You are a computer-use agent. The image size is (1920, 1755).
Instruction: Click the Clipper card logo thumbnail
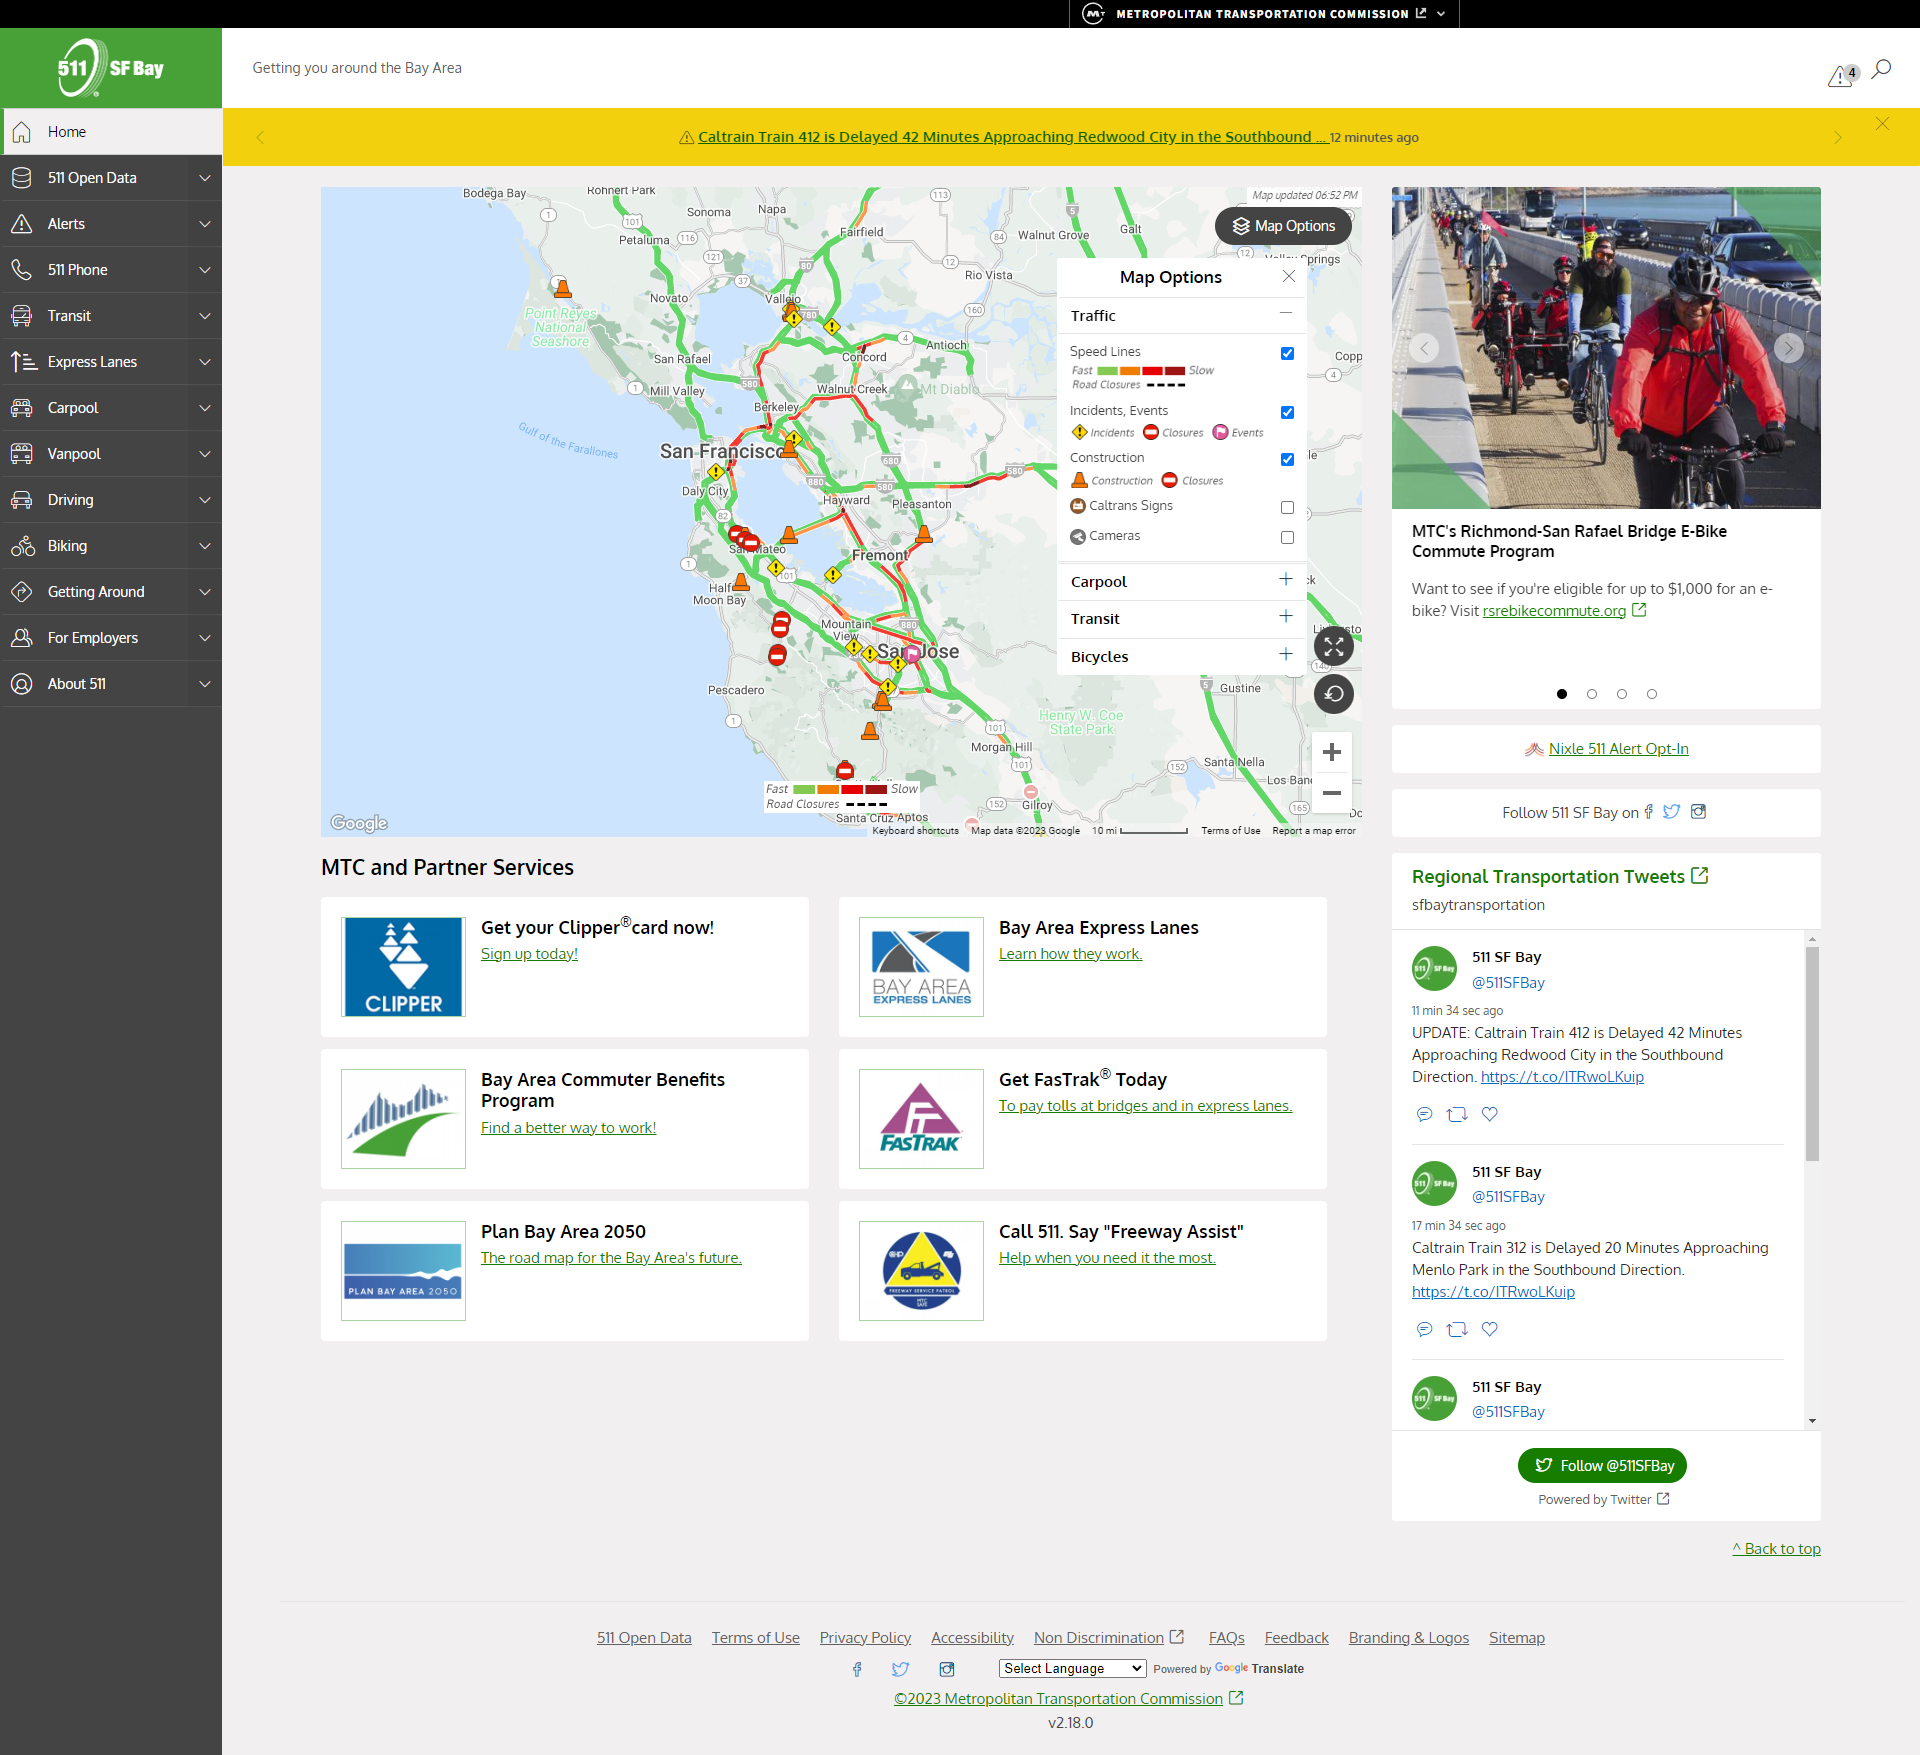403,967
